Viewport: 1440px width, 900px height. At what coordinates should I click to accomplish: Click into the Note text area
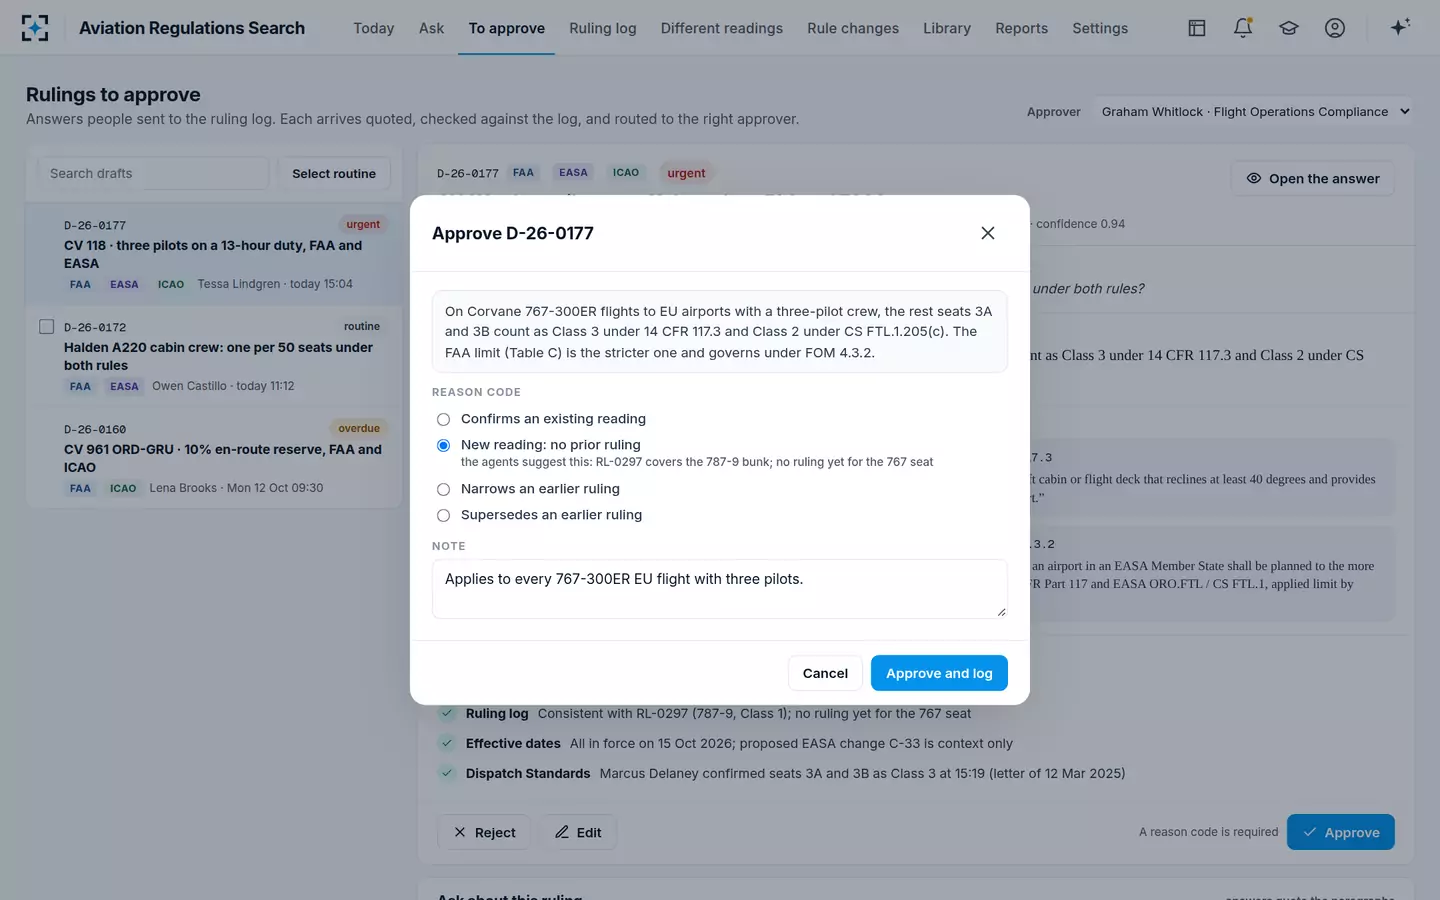tap(720, 589)
